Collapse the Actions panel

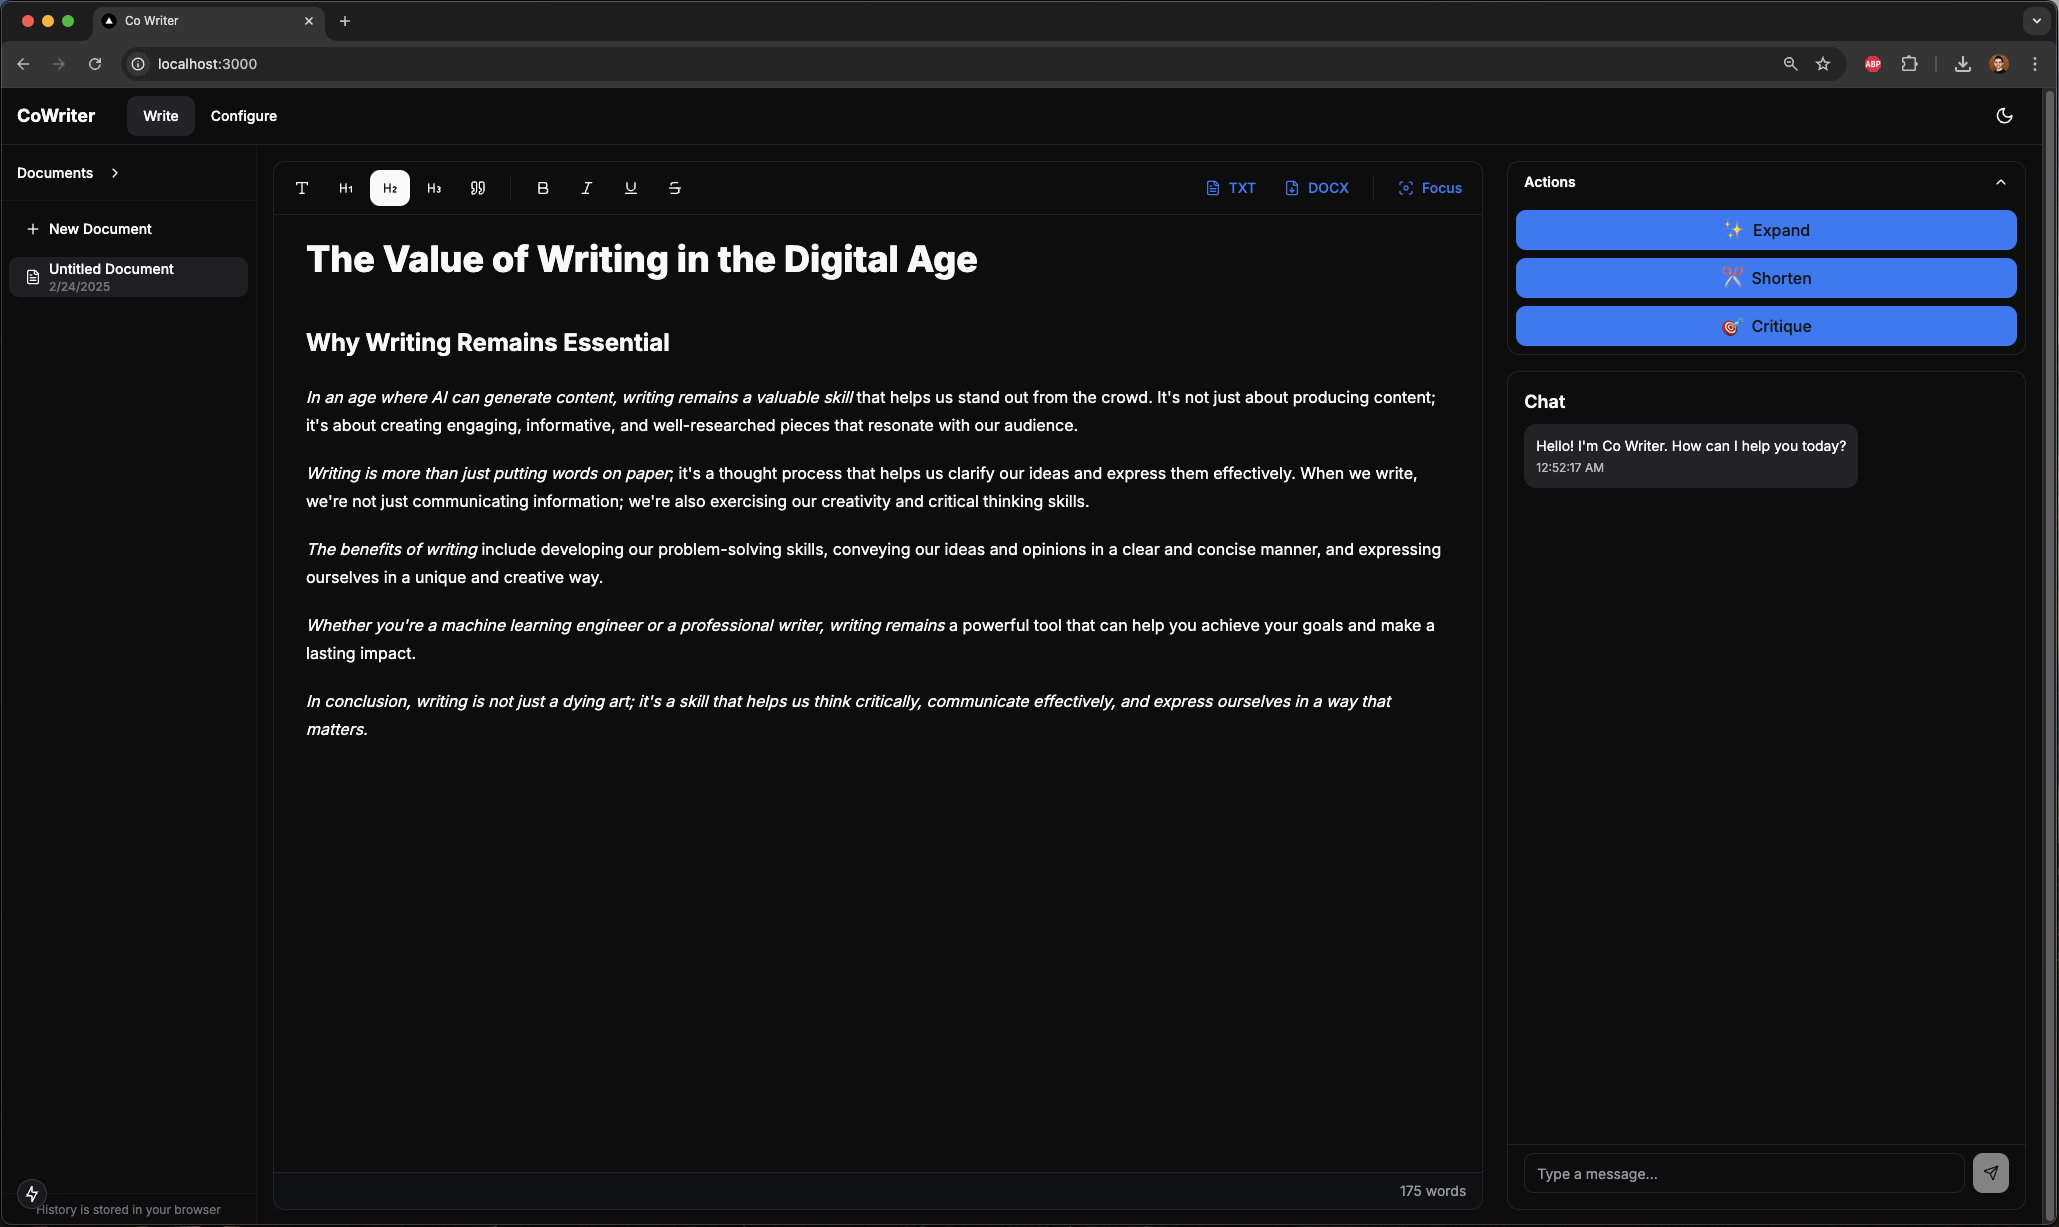[x=2000, y=182]
